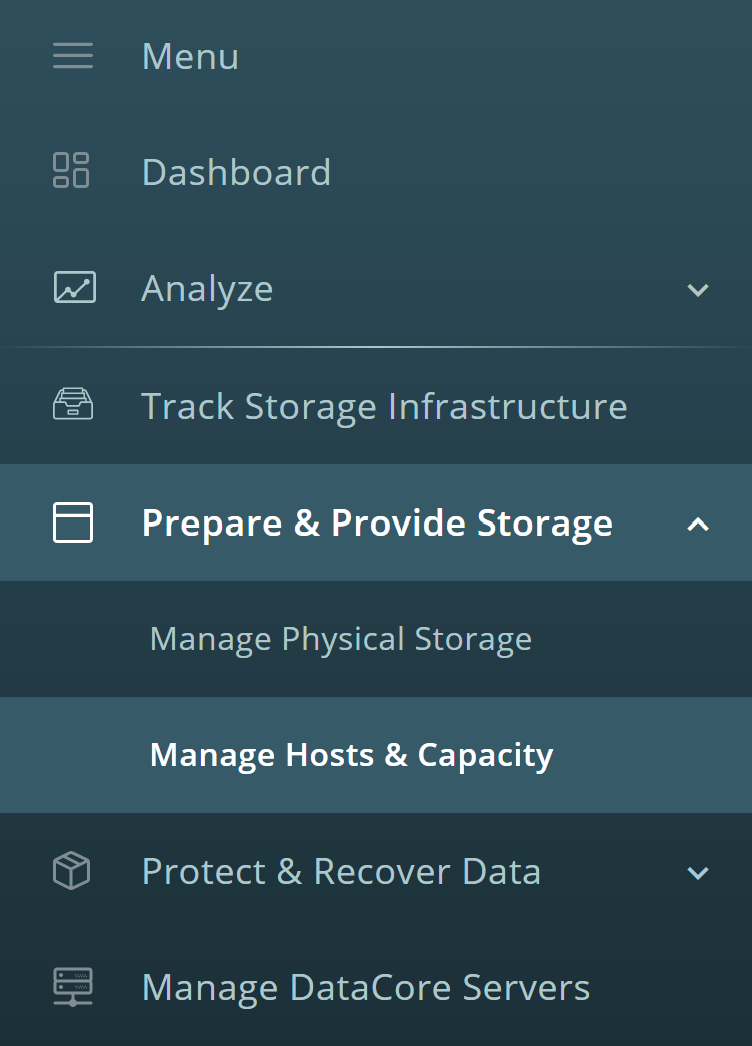The width and height of the screenshot is (752, 1046).
Task: Open Track Storage Infrastructure
Action: pyautogui.click(x=385, y=406)
